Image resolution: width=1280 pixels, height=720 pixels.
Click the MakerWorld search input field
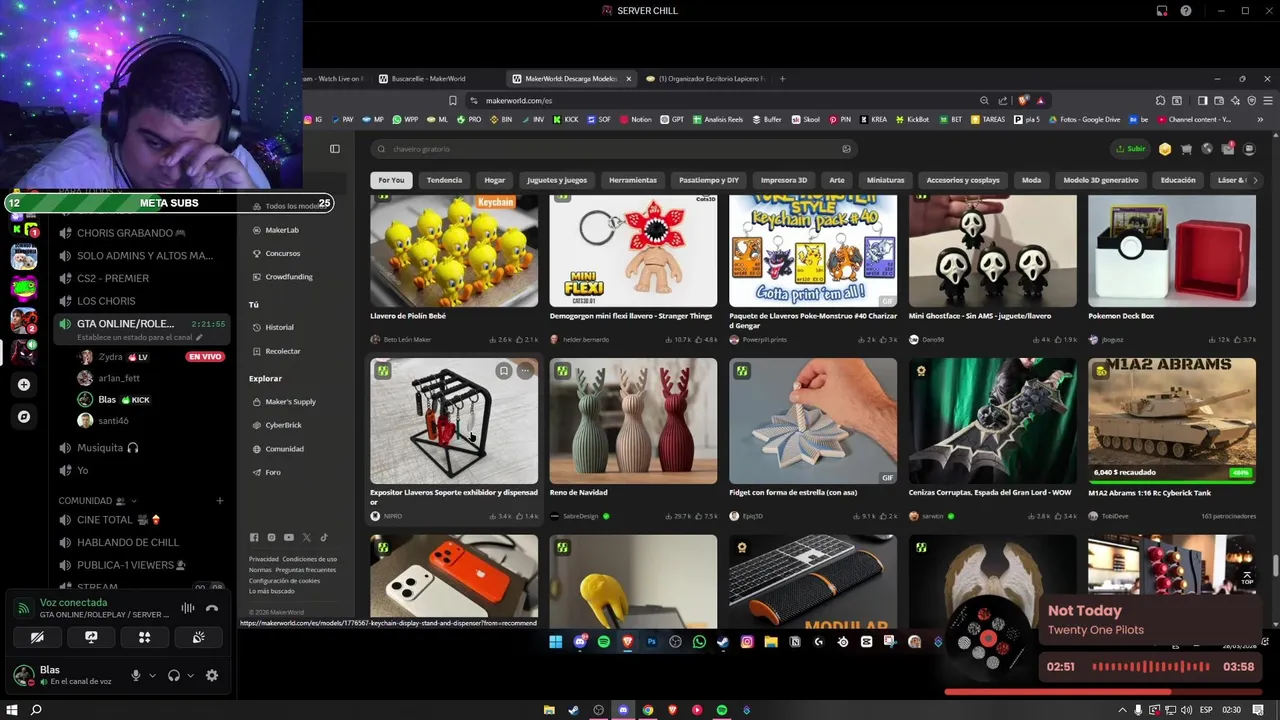pos(613,149)
